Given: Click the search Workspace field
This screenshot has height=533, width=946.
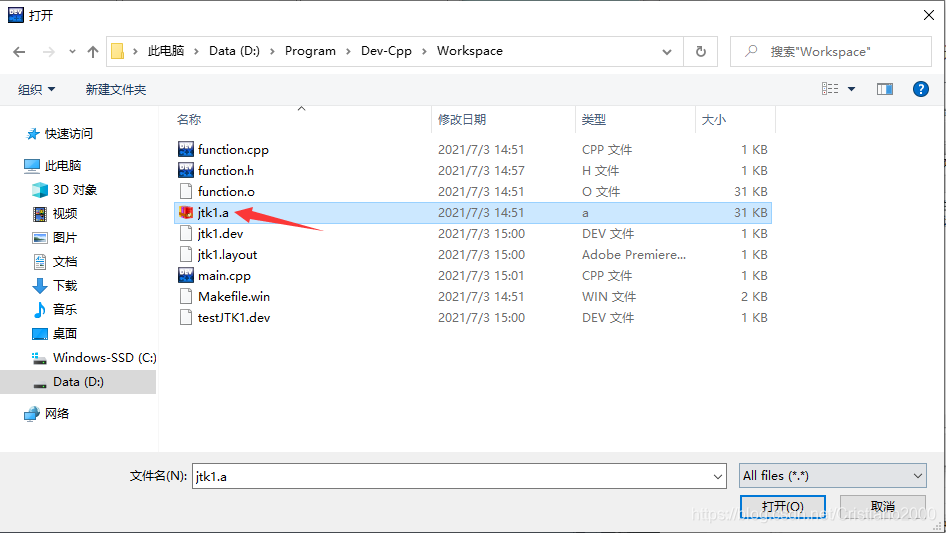Looking at the screenshot, I should [x=831, y=52].
